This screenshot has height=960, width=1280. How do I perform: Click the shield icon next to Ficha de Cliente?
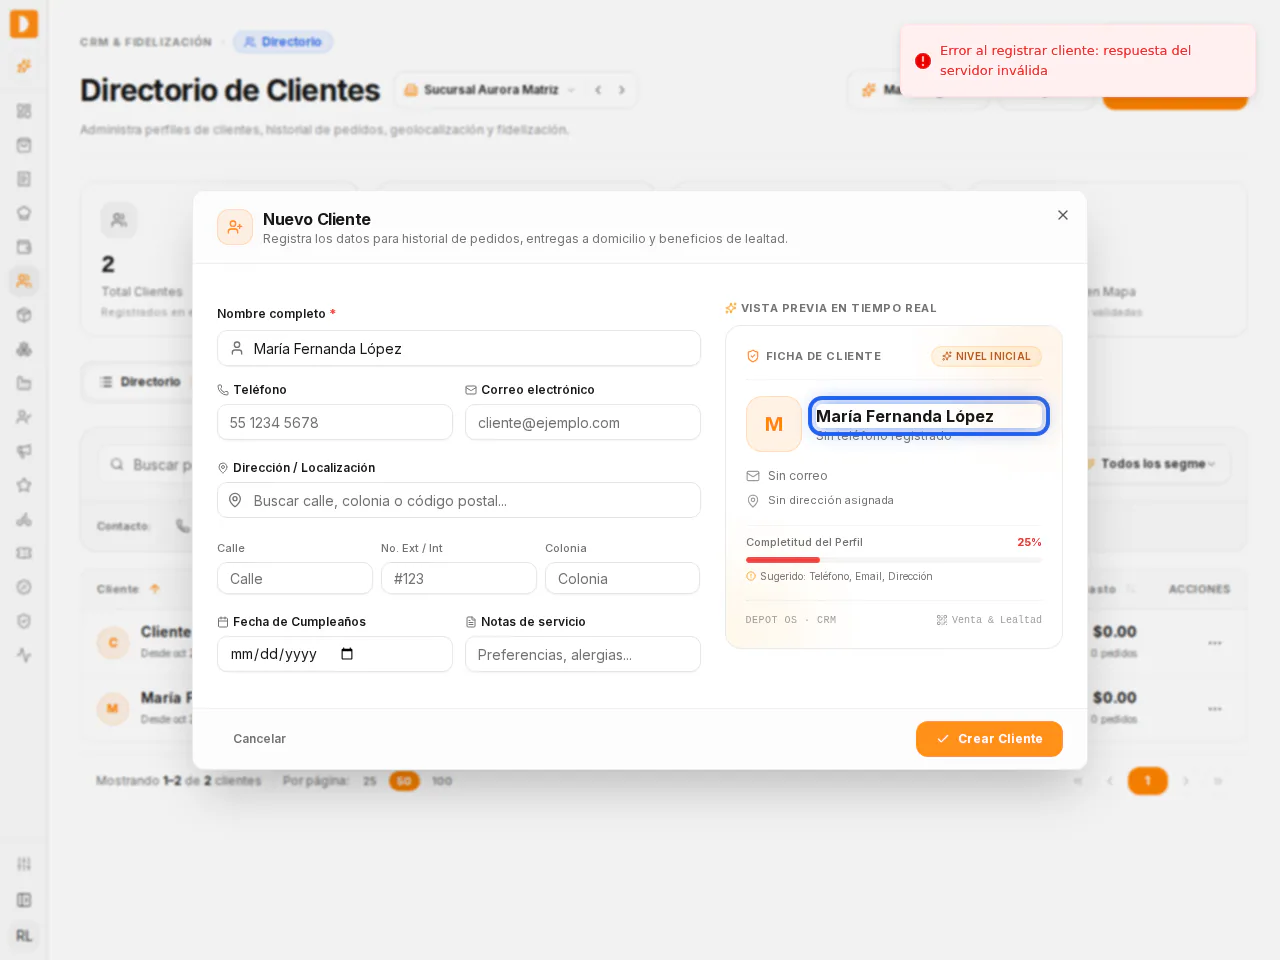[753, 356]
